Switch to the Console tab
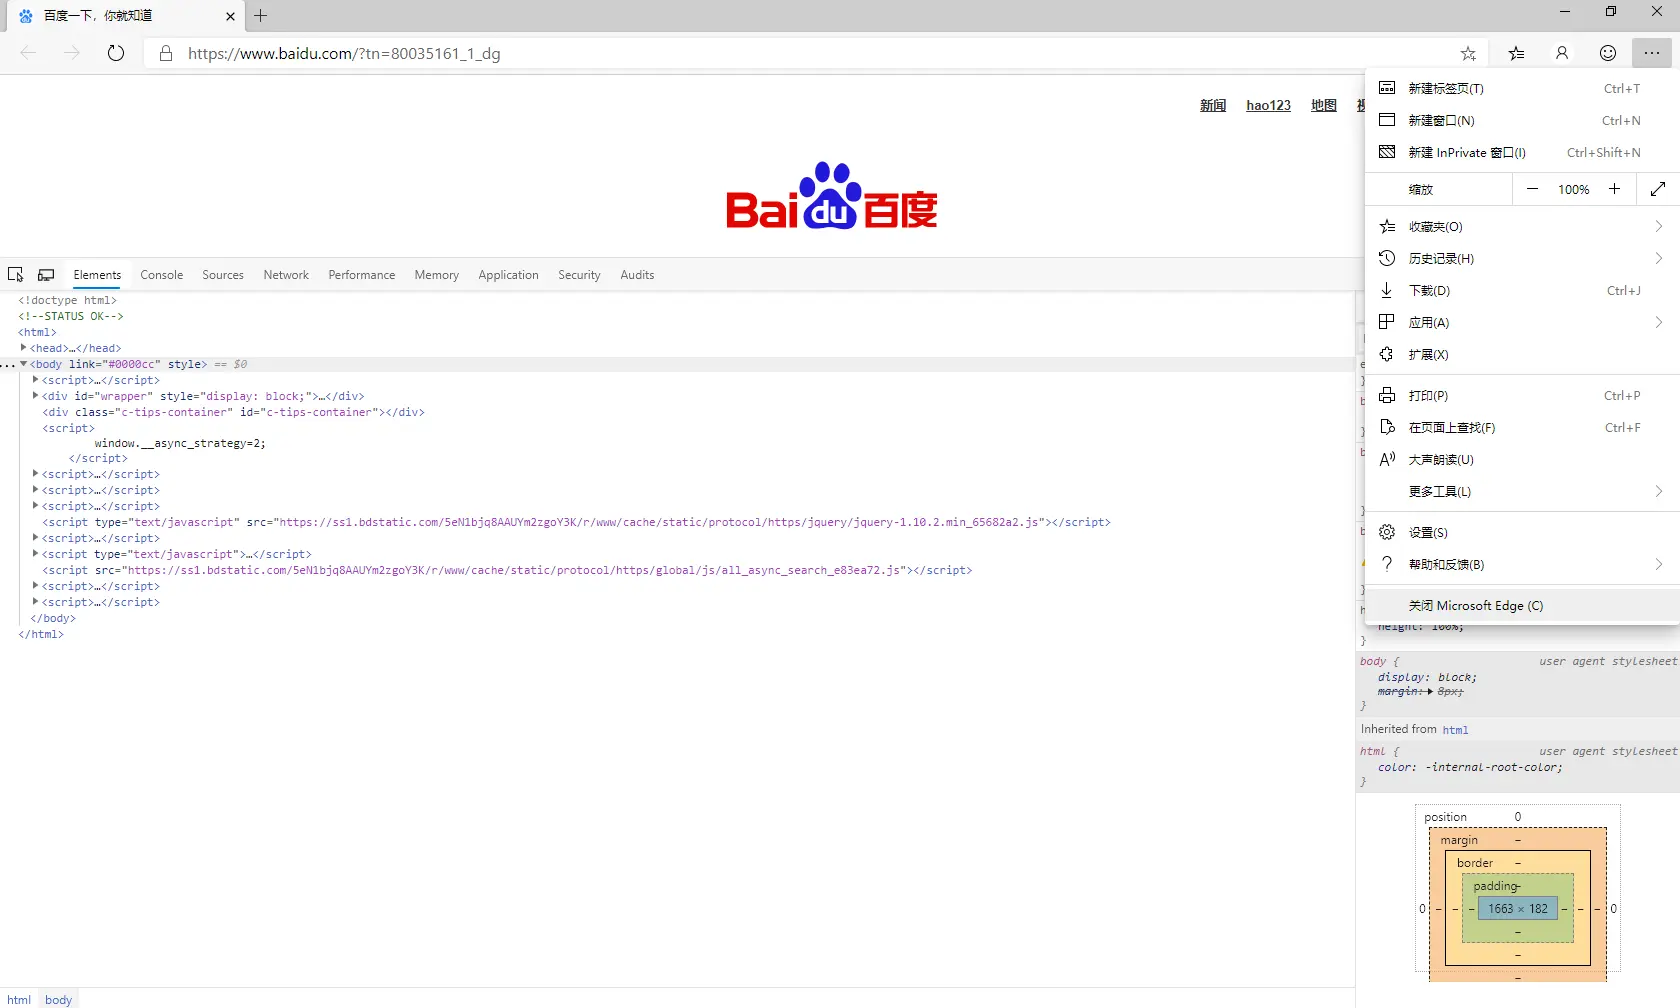Image resolution: width=1680 pixels, height=1008 pixels. point(162,275)
